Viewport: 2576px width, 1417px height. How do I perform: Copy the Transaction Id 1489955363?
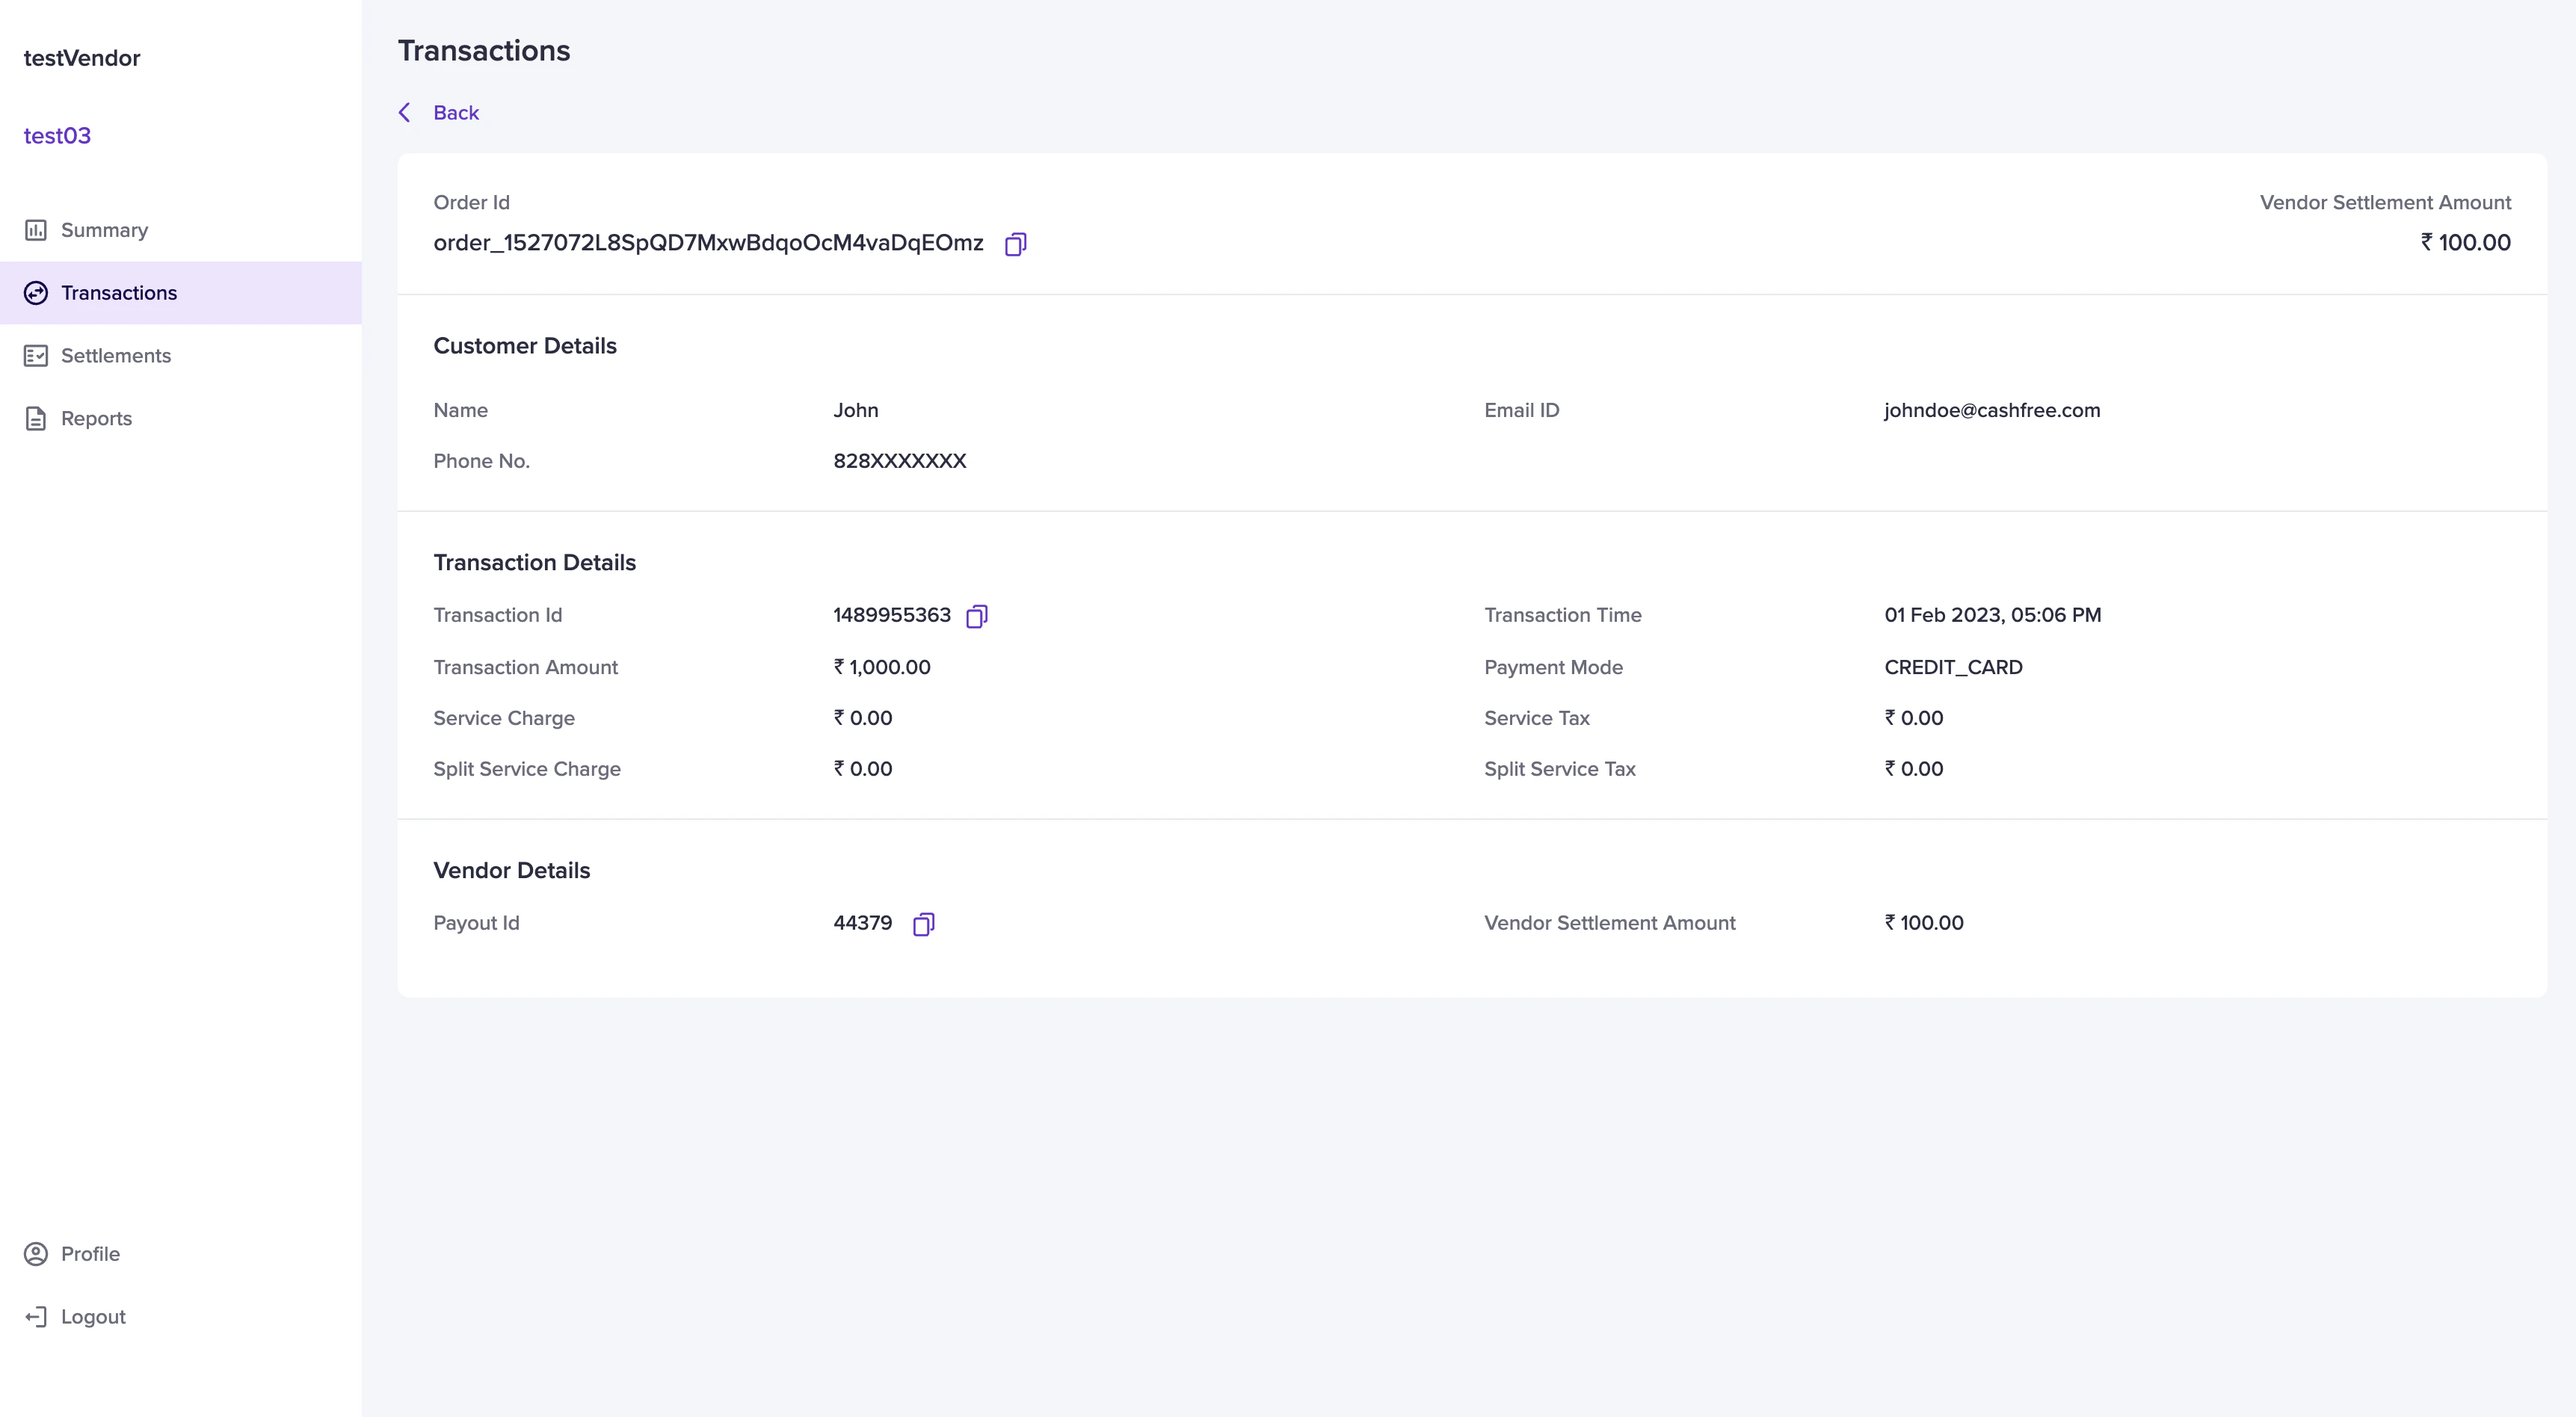976,616
